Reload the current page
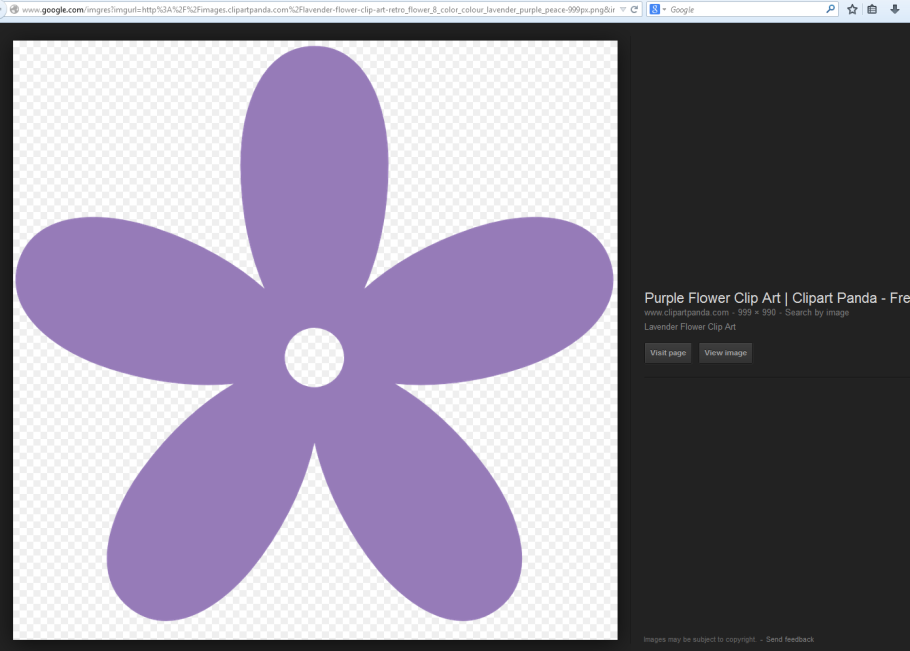The image size is (910, 651). point(634,9)
